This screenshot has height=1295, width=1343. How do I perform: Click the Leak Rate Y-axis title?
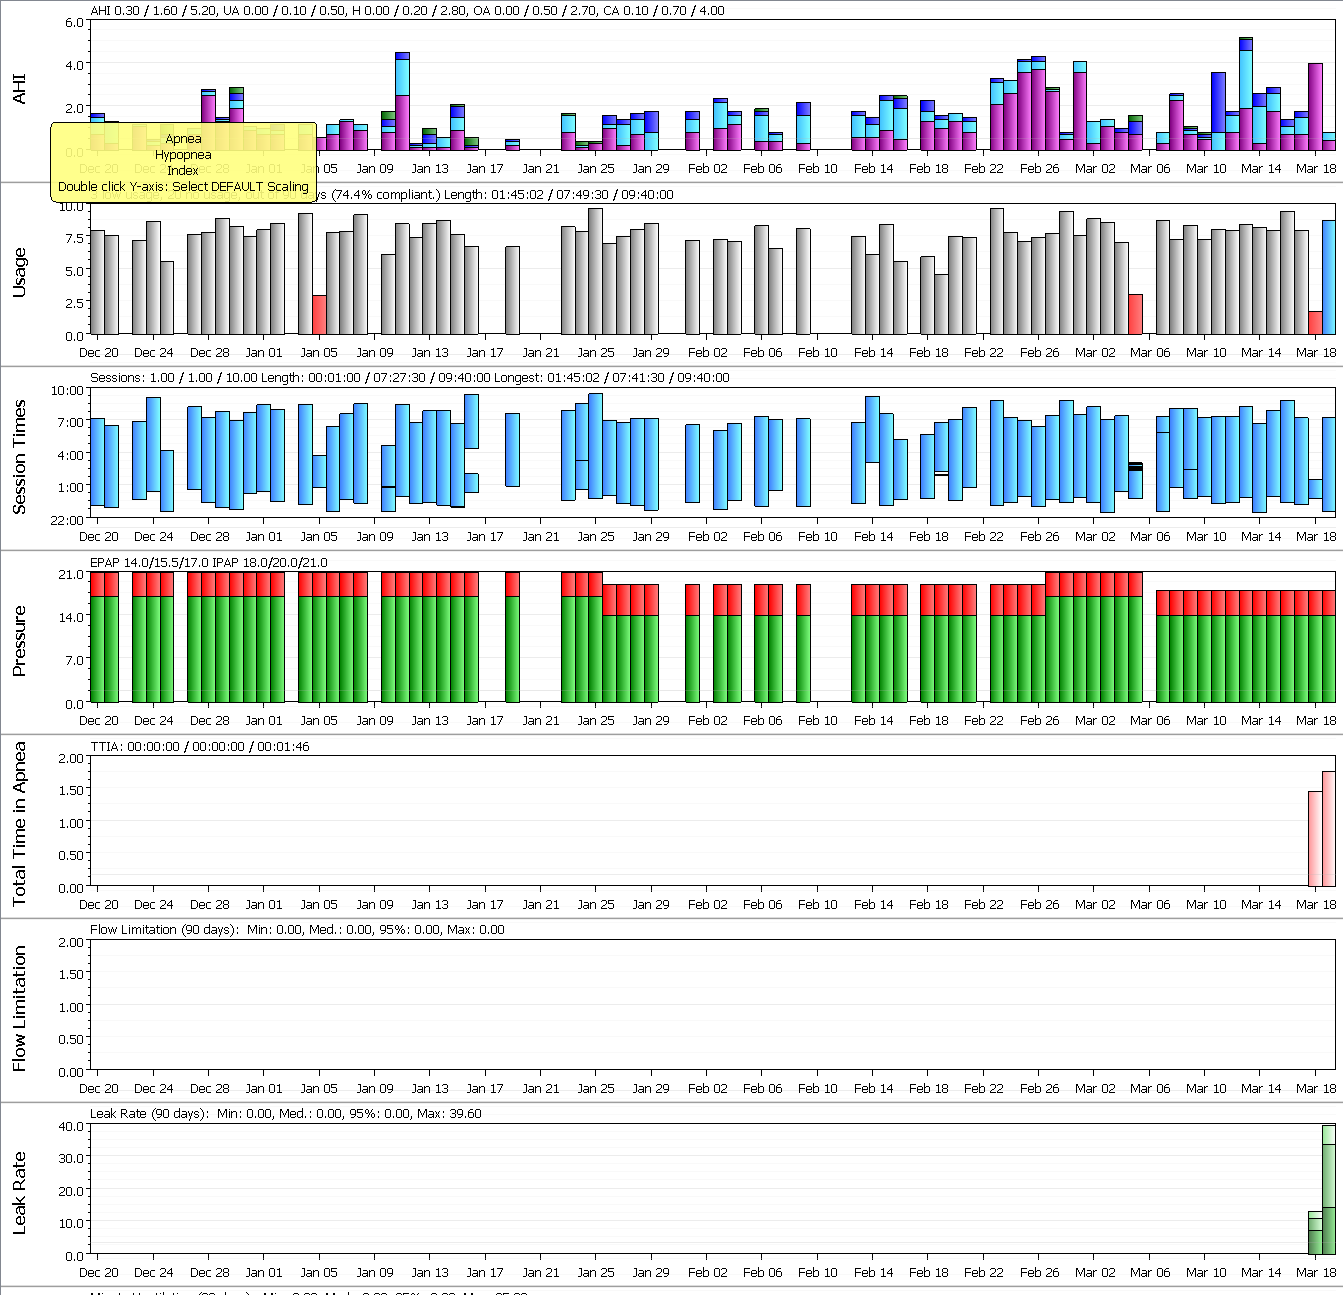coord(20,1193)
